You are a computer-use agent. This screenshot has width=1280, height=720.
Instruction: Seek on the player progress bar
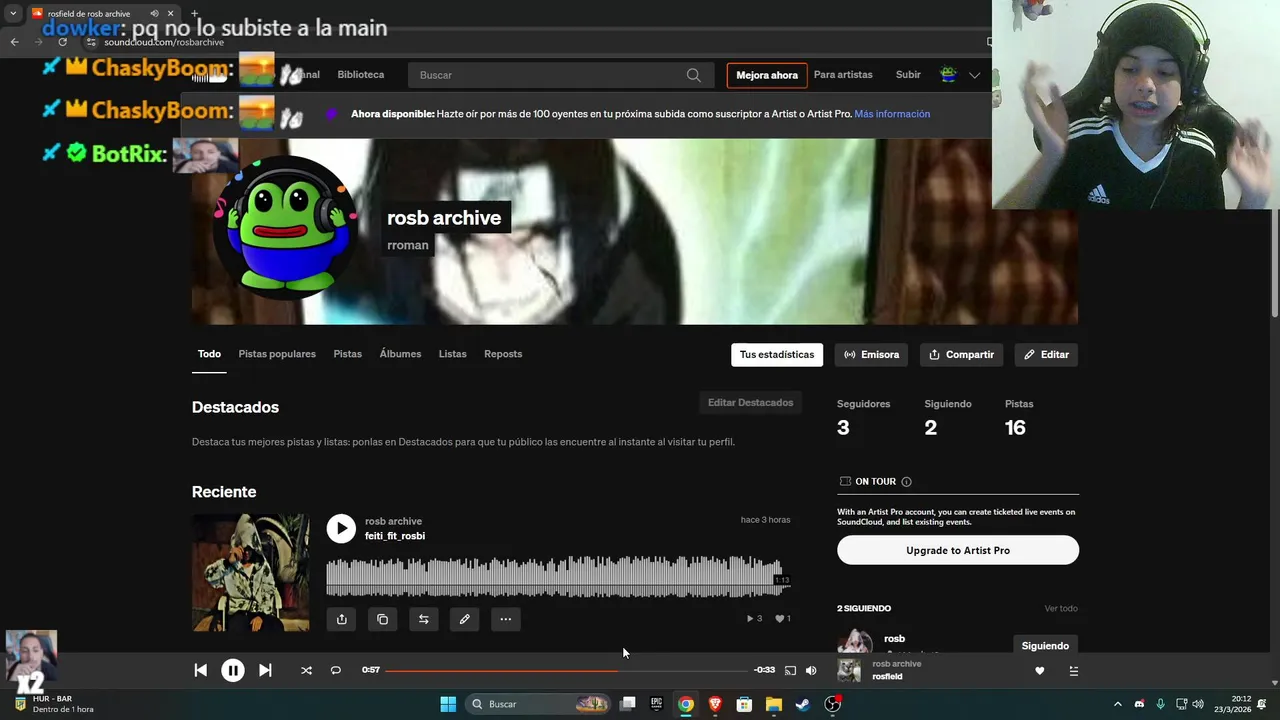point(566,670)
